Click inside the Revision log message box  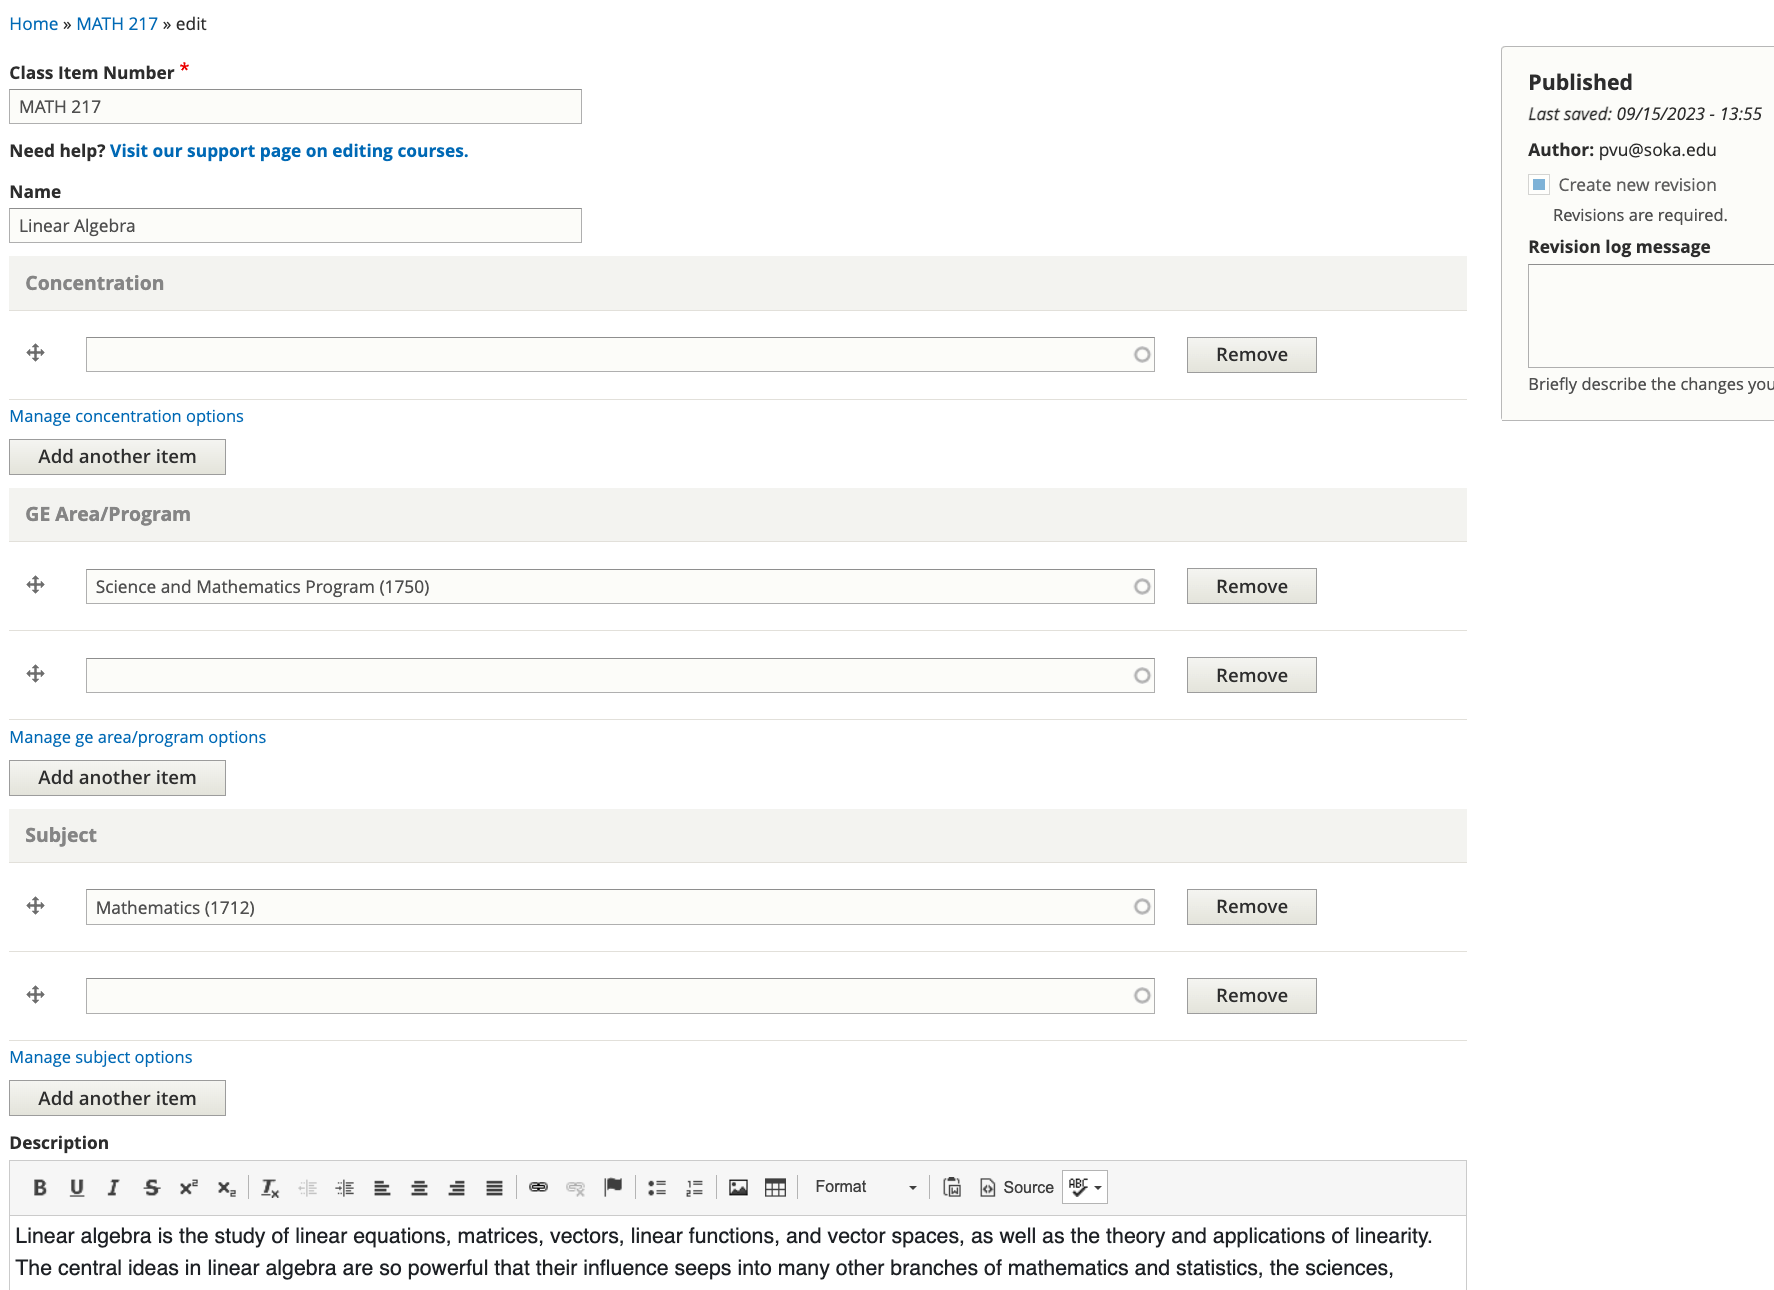[1650, 315]
